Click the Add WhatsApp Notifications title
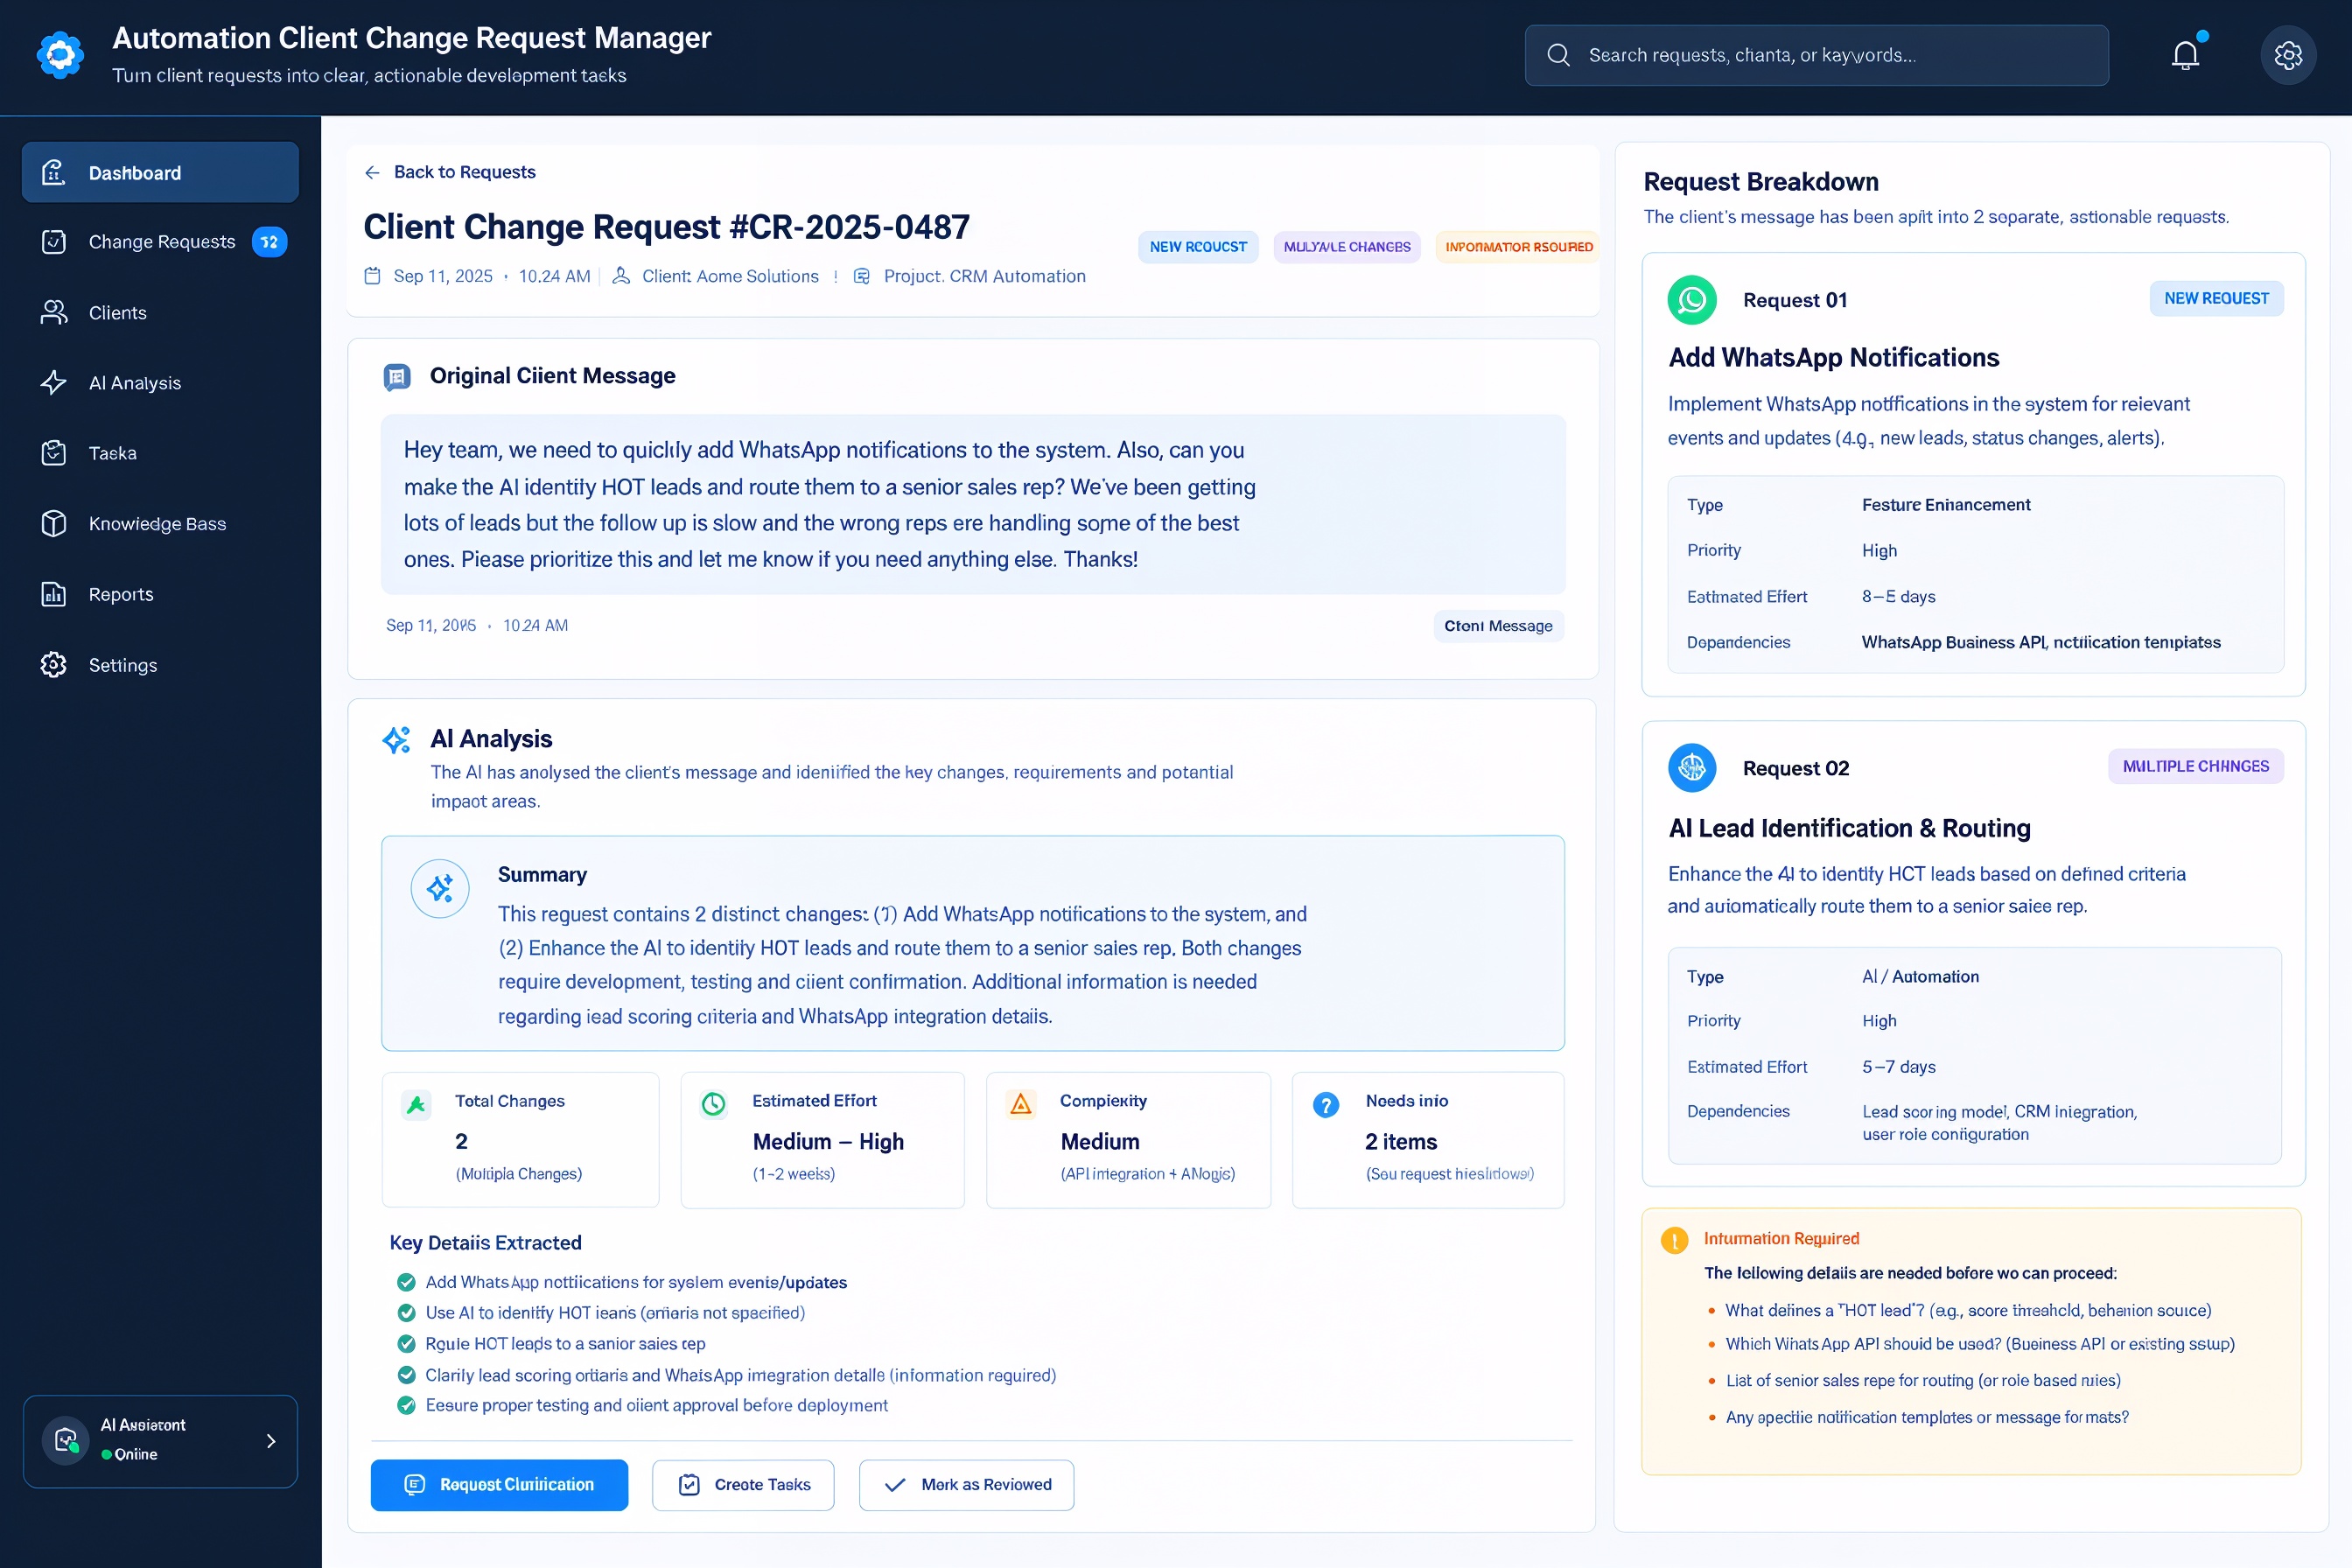 click(x=1833, y=357)
